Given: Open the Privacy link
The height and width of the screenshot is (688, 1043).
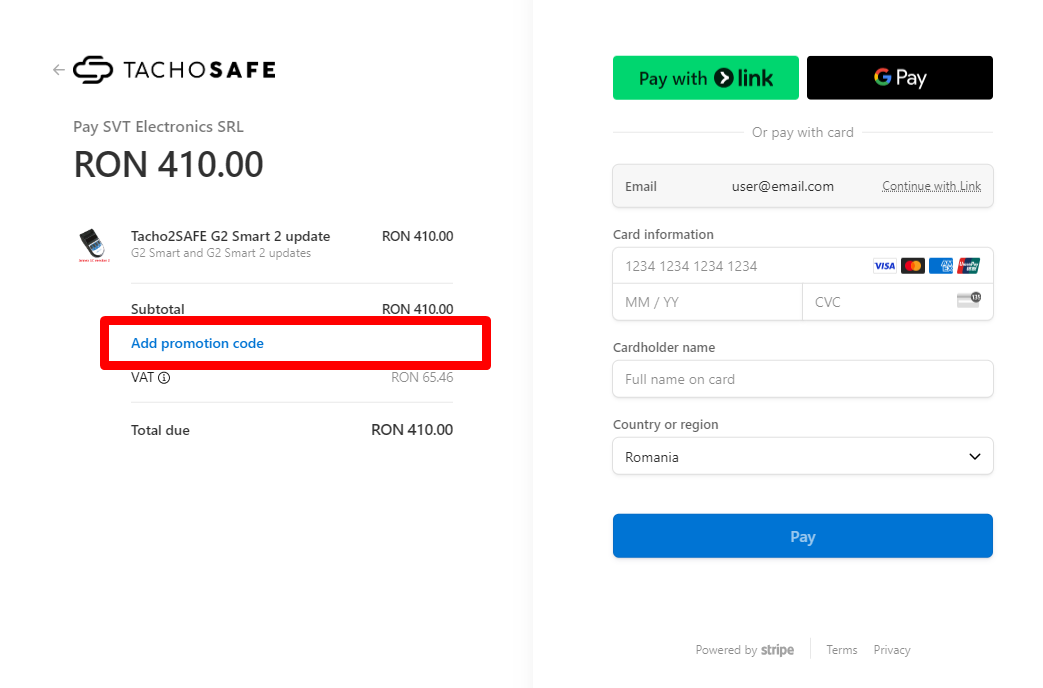Looking at the screenshot, I should 891,650.
